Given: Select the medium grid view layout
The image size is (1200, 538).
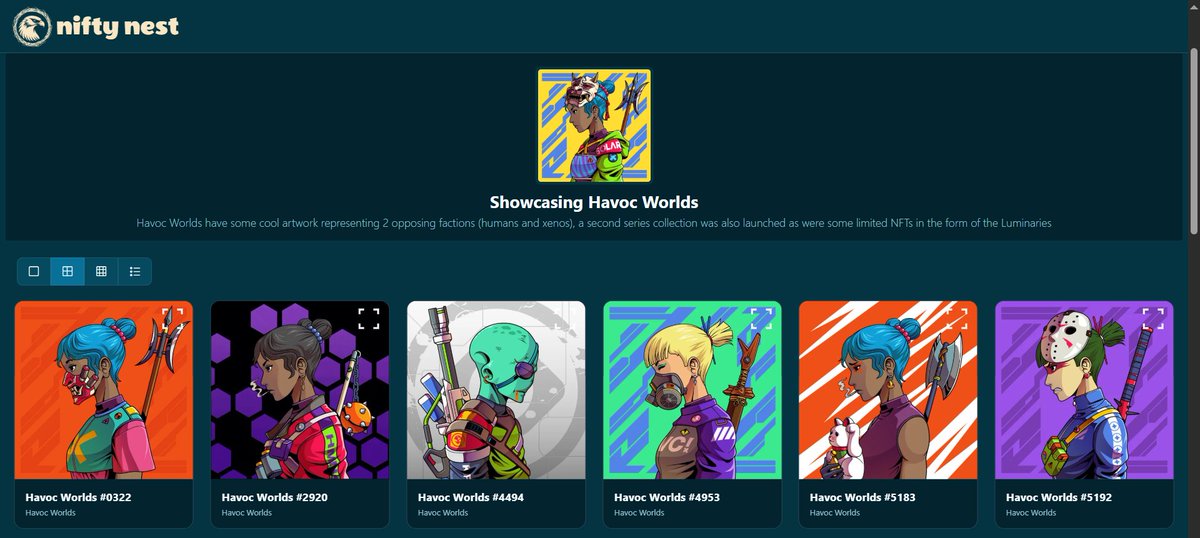Looking at the screenshot, I should pos(67,271).
